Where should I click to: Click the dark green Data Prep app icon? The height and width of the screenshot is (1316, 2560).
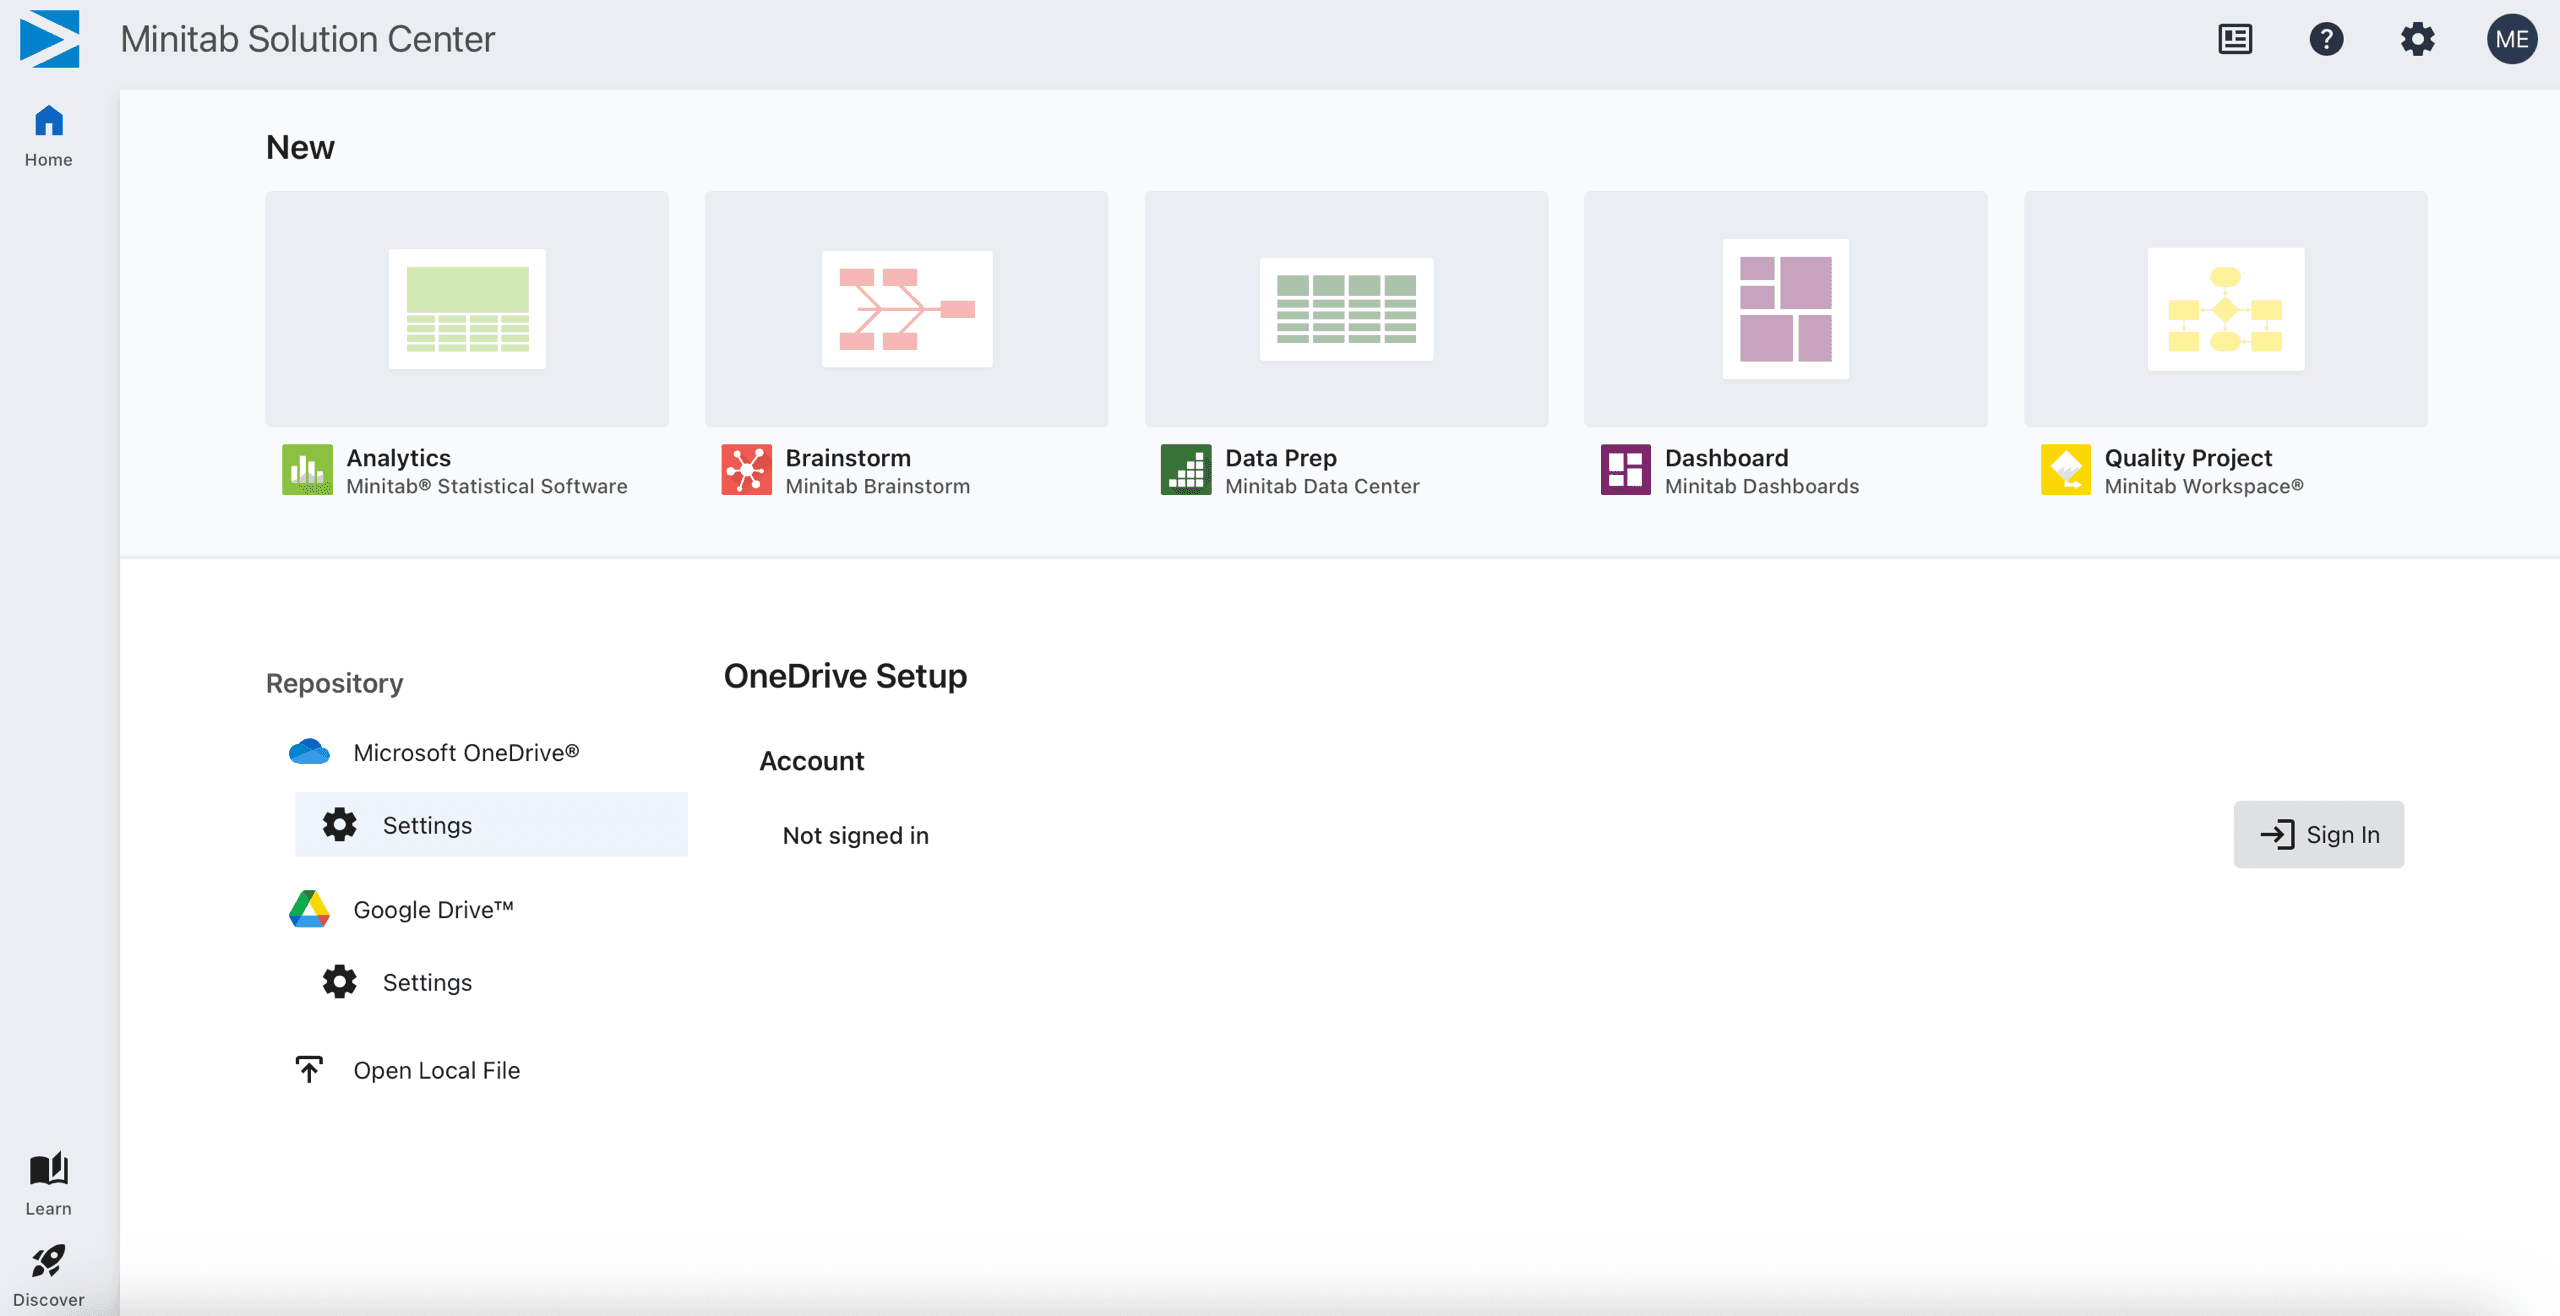click(1186, 470)
